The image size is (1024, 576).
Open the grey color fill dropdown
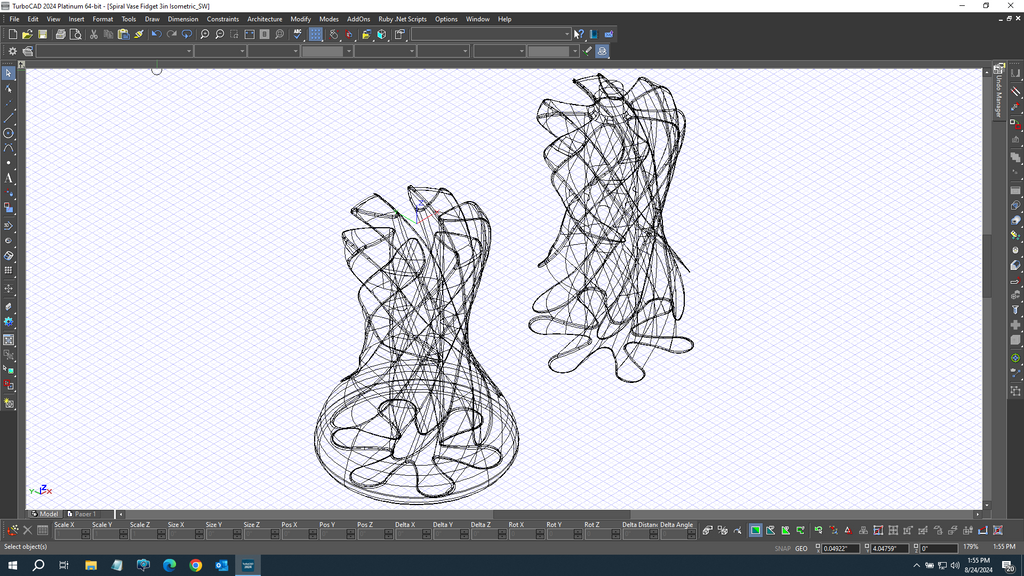[x=327, y=51]
